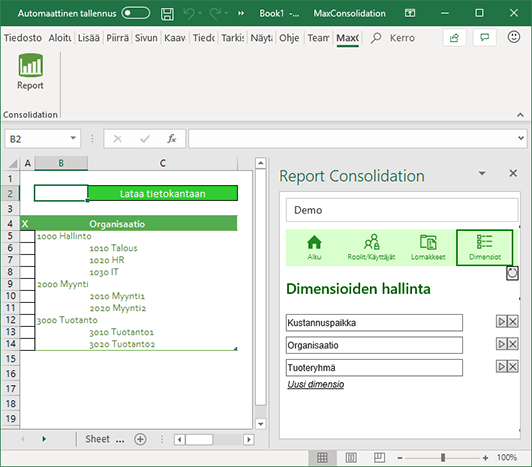Select the MaxC ribbon tab
The height and width of the screenshot is (467, 532).
point(348,38)
